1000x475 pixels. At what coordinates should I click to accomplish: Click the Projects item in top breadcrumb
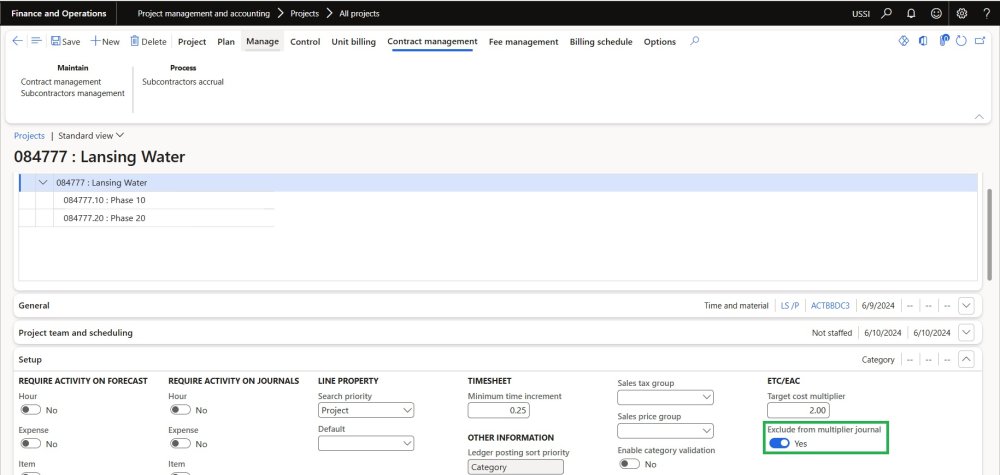click(x=305, y=13)
